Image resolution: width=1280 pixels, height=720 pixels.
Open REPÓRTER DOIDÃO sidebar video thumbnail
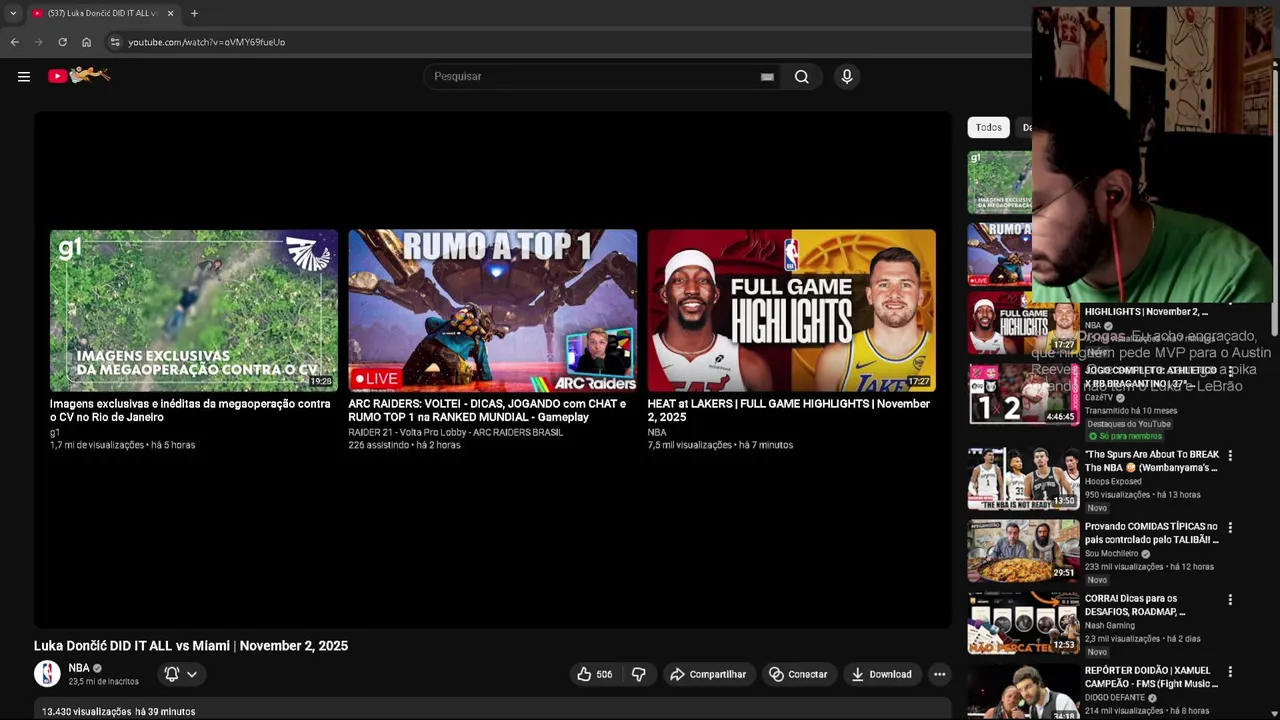tap(1023, 691)
